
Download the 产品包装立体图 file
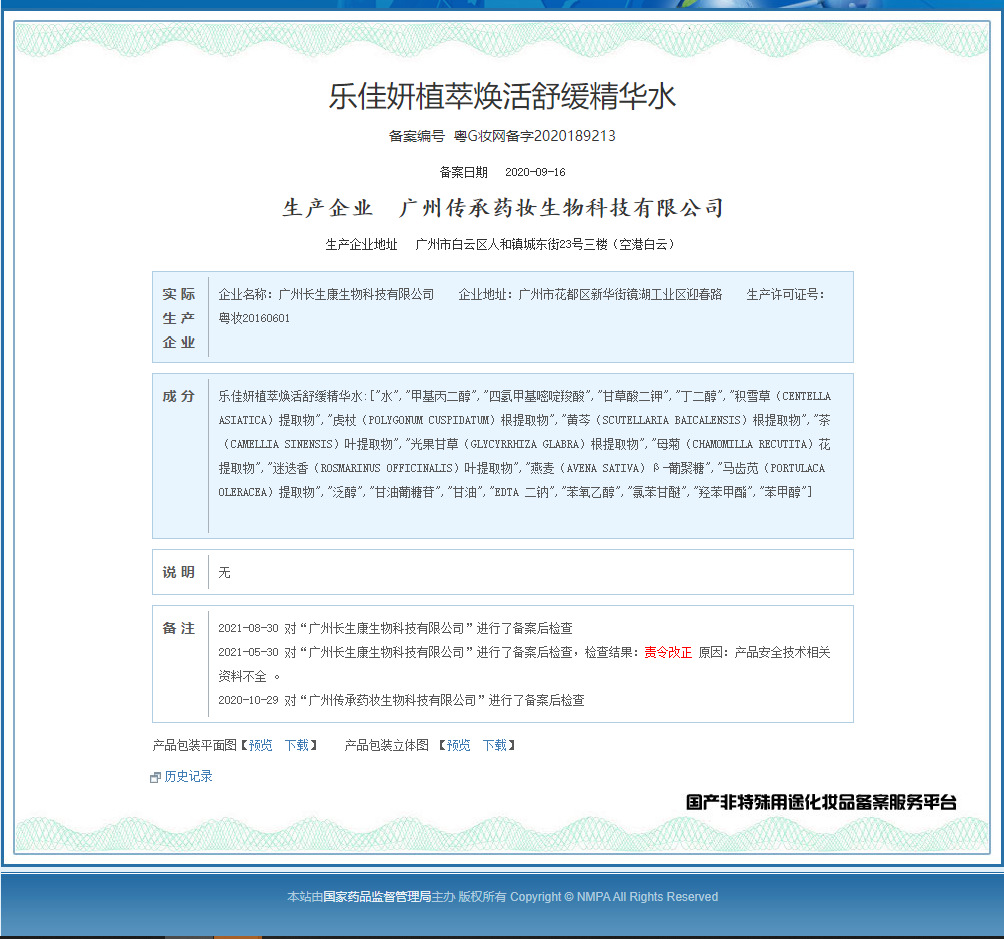coord(495,745)
